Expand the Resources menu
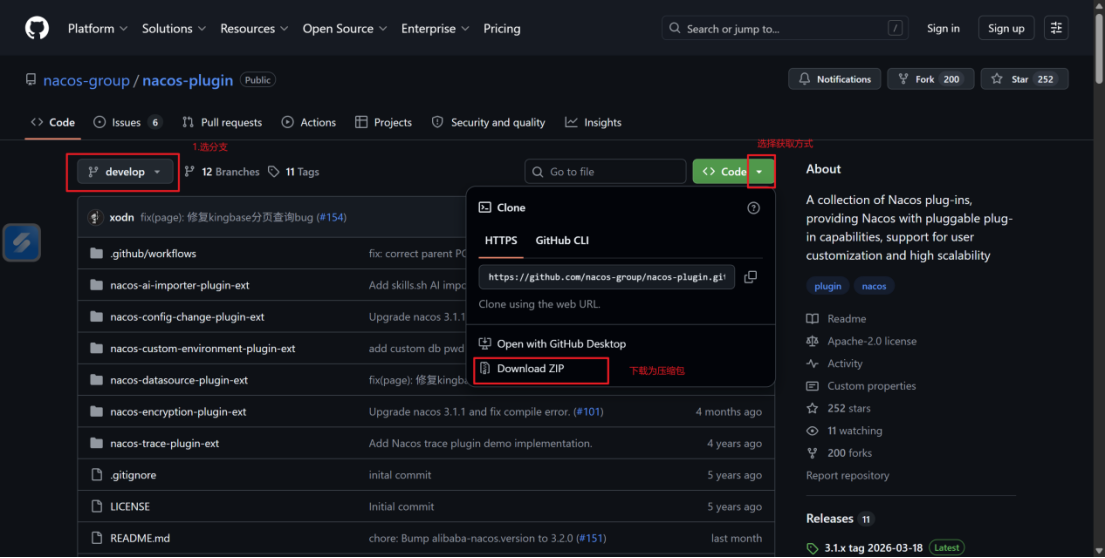 254,29
